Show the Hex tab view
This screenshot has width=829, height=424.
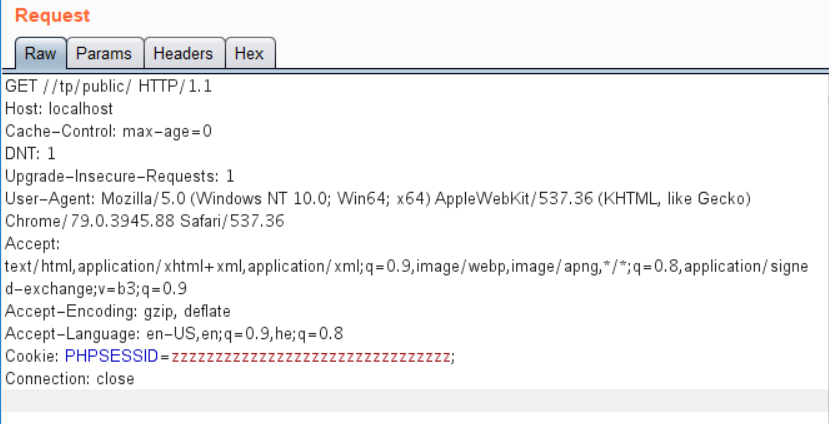click(x=249, y=53)
